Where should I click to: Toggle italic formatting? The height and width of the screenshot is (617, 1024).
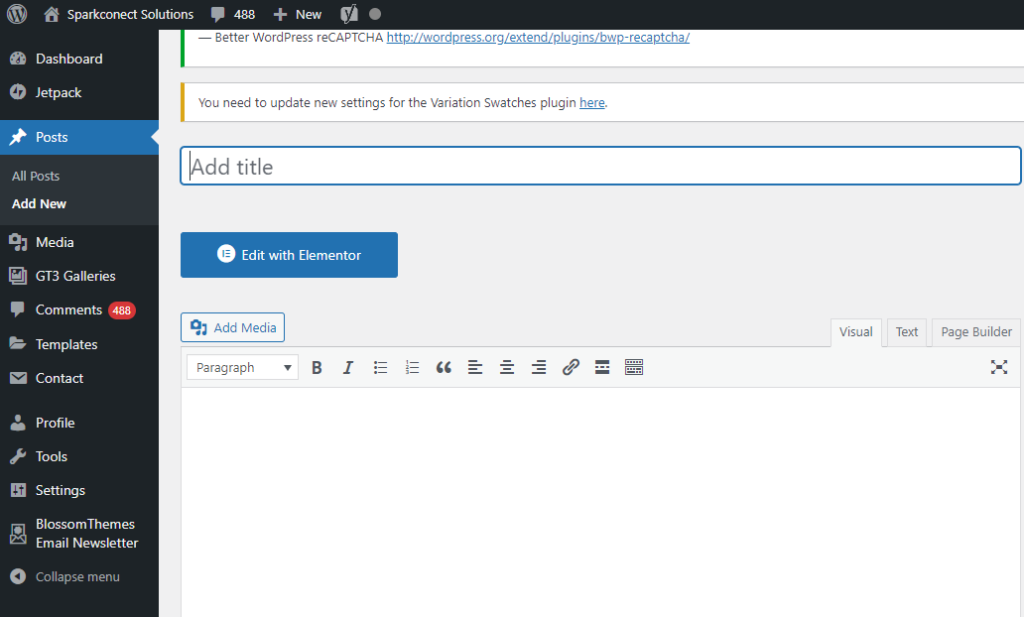click(x=348, y=368)
